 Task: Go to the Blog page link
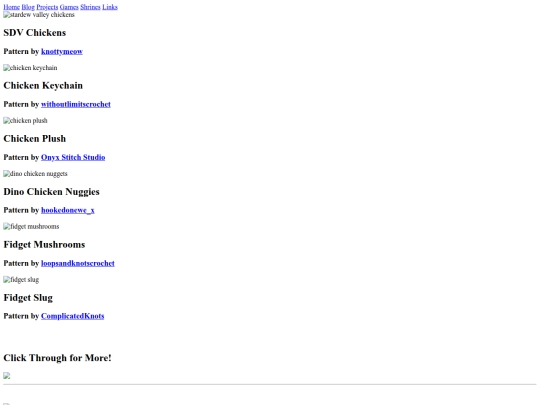28,7
